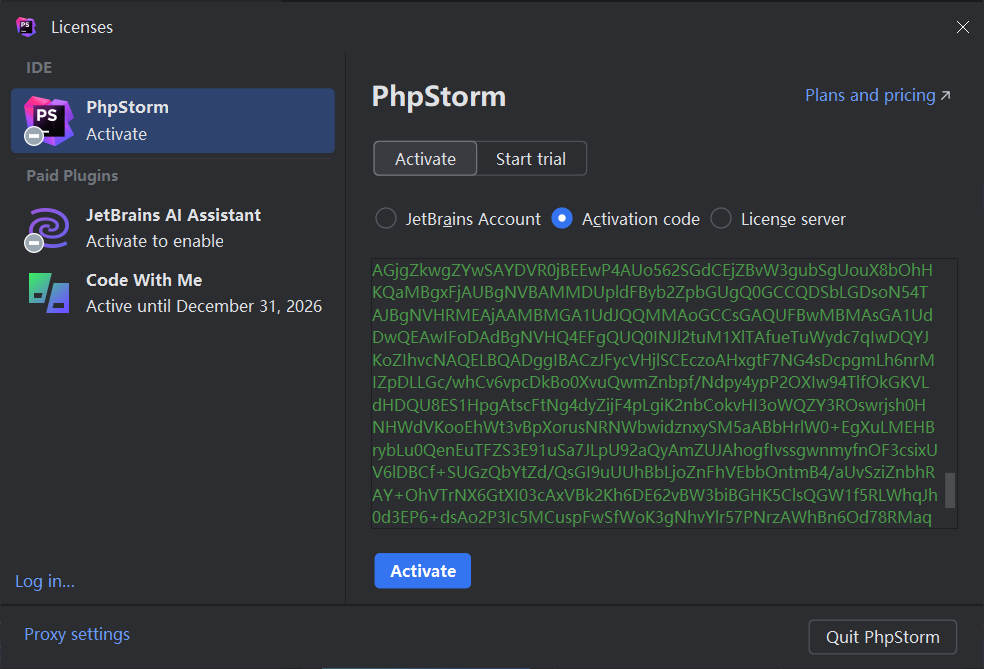The image size is (984, 669).
Task: Open the Plans and pricing link
Action: (x=877, y=95)
